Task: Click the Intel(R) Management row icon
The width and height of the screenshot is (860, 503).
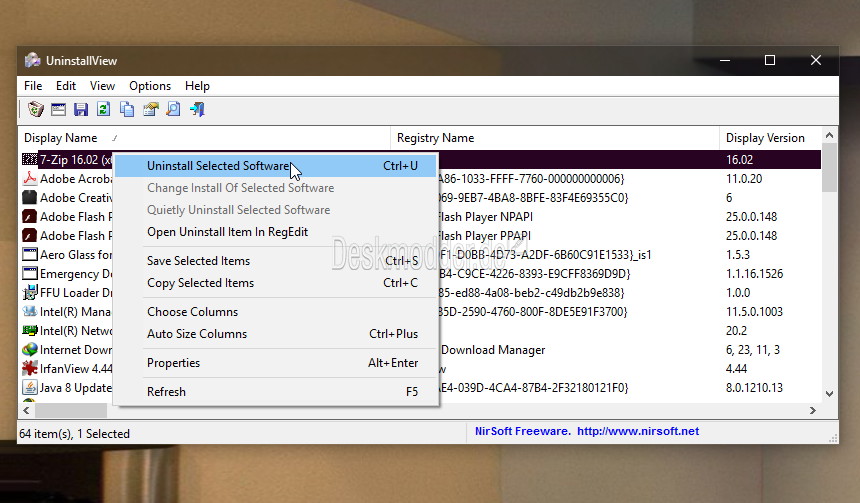Action: [x=30, y=311]
